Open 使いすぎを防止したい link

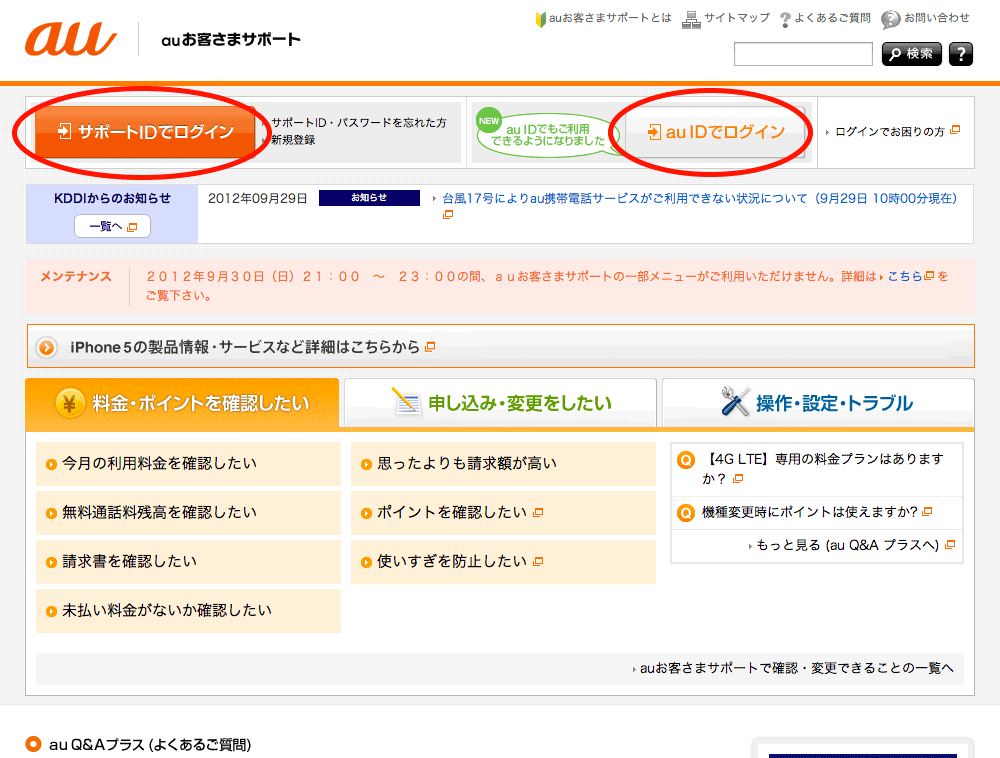(x=503, y=562)
